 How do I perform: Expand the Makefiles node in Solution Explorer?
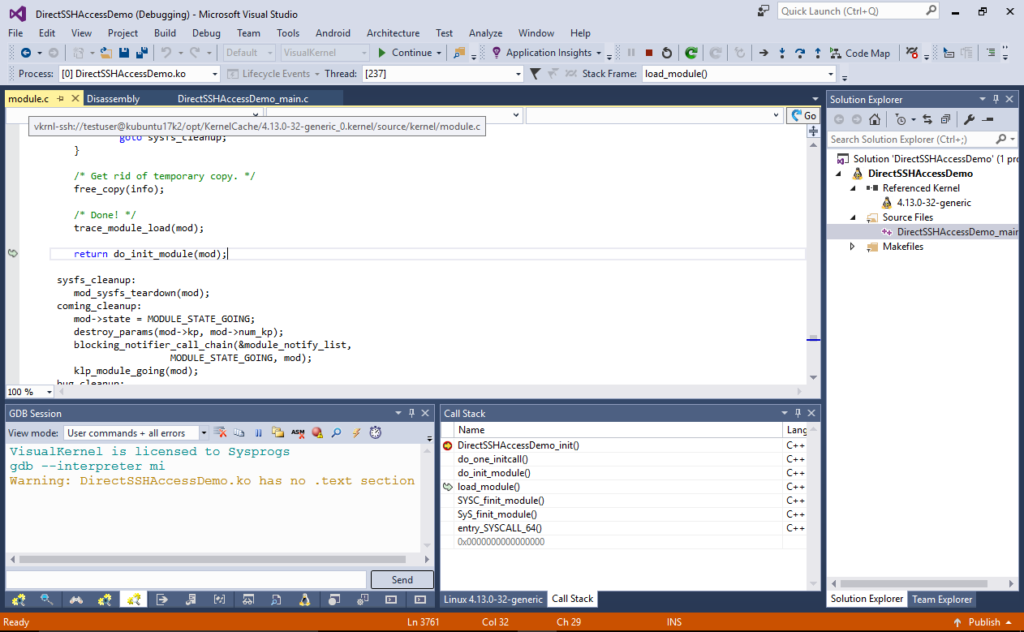click(852, 247)
